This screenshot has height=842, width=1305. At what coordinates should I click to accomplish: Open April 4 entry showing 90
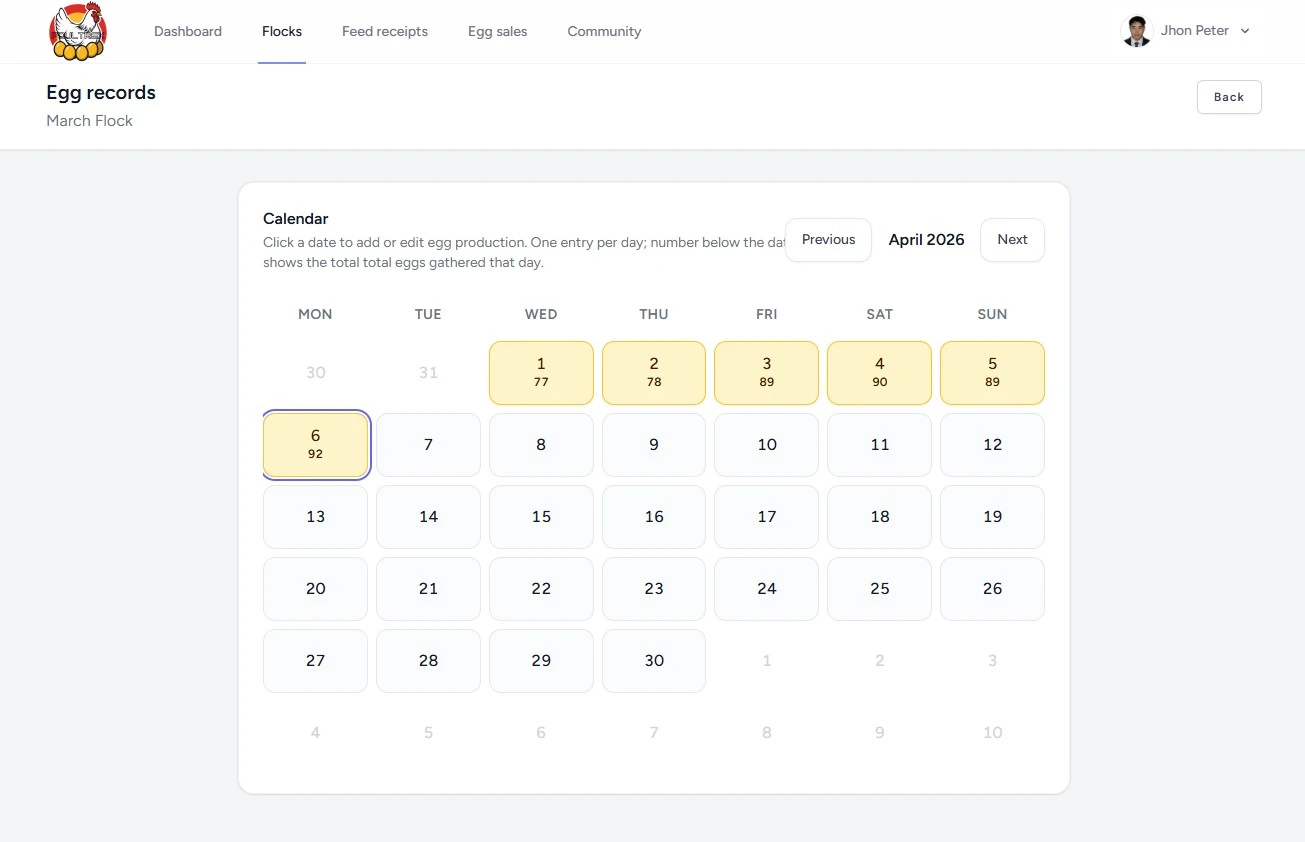879,373
